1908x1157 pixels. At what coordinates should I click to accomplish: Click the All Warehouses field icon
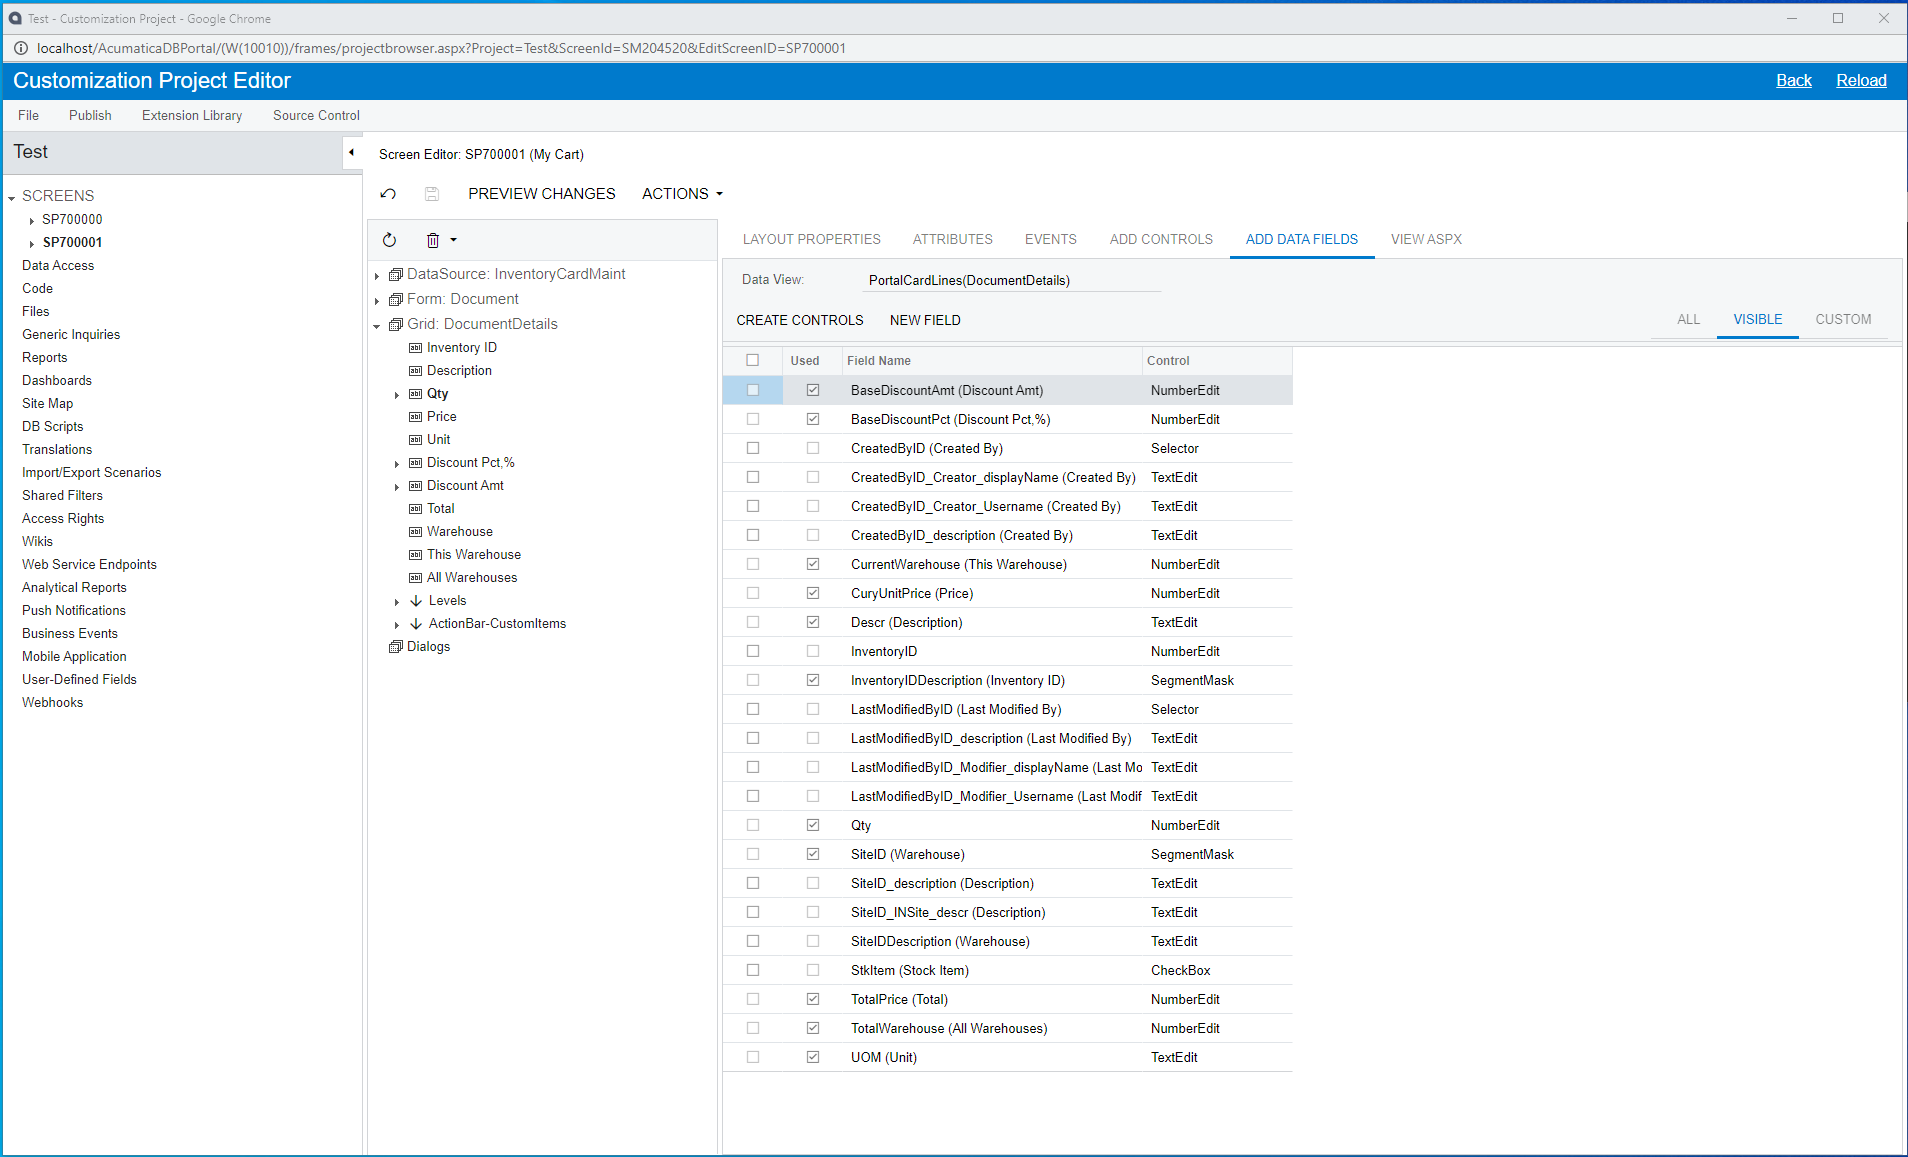416,578
